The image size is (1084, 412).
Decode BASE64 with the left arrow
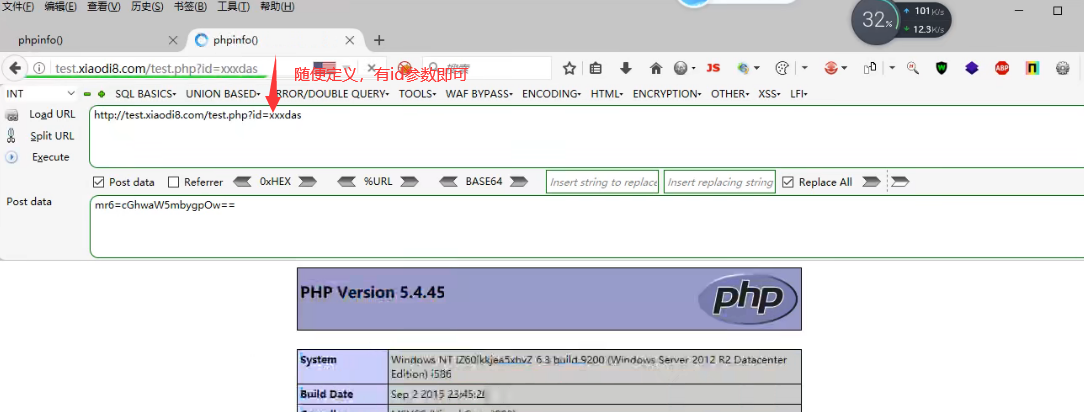[x=449, y=182]
